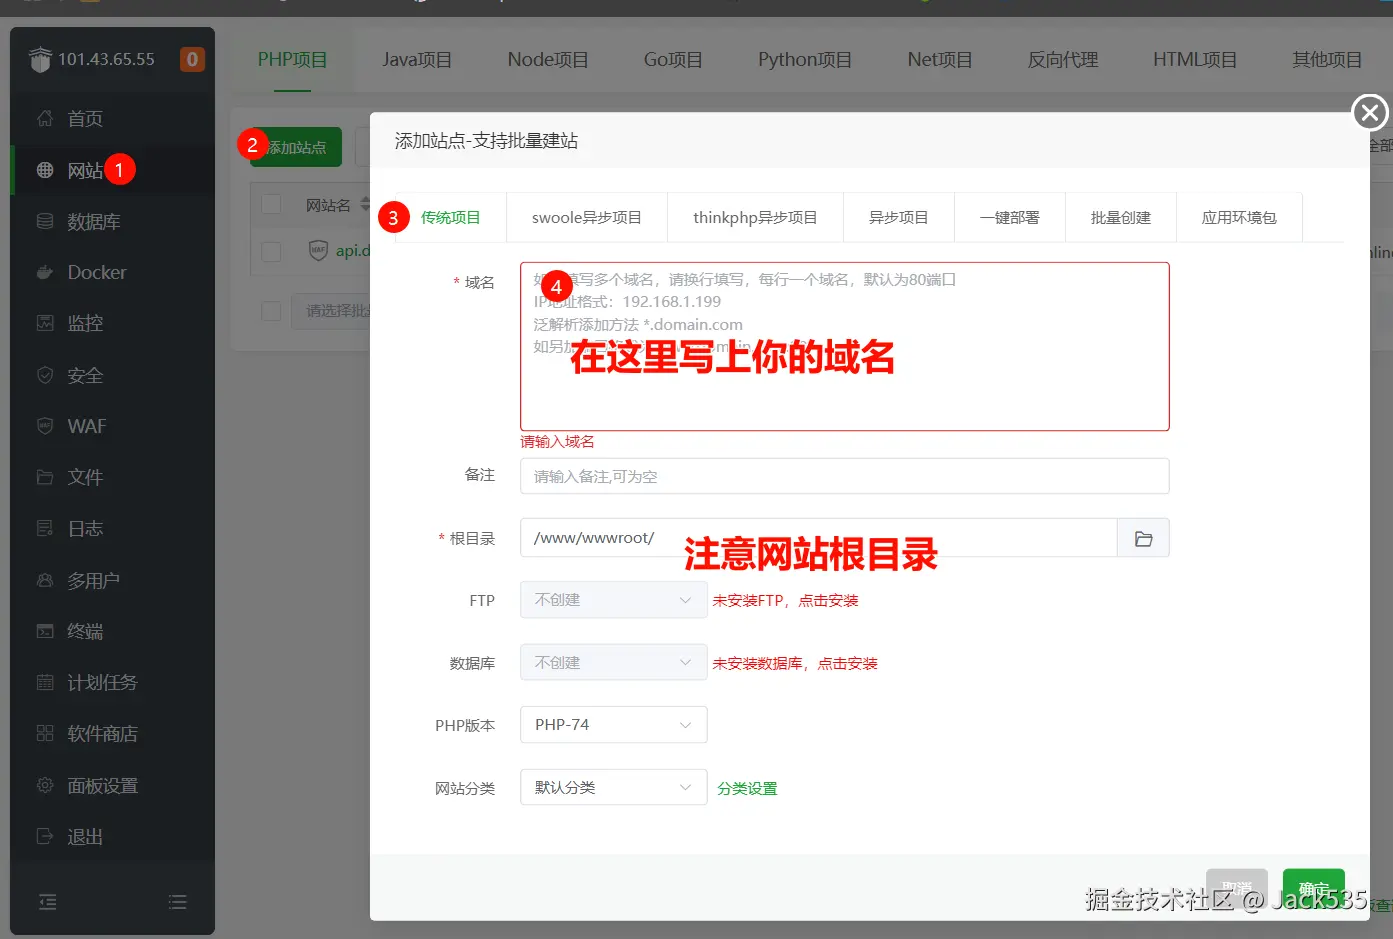Image resolution: width=1393 pixels, height=939 pixels.
Task: Check the checkbox in the api.d site row
Action: tap(271, 250)
